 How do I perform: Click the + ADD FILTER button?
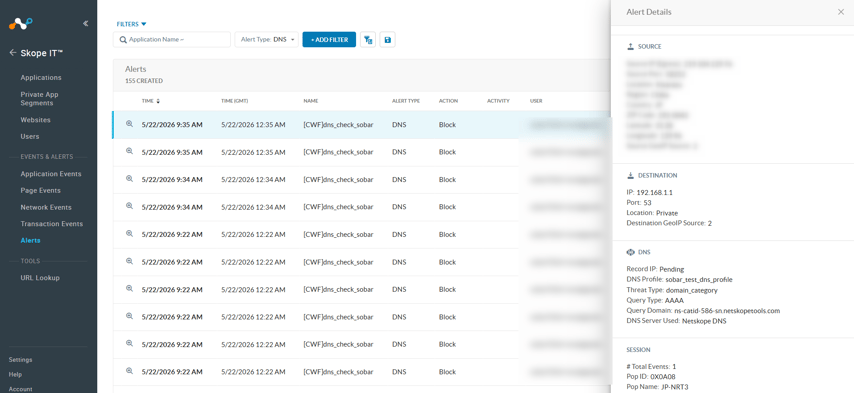click(329, 40)
